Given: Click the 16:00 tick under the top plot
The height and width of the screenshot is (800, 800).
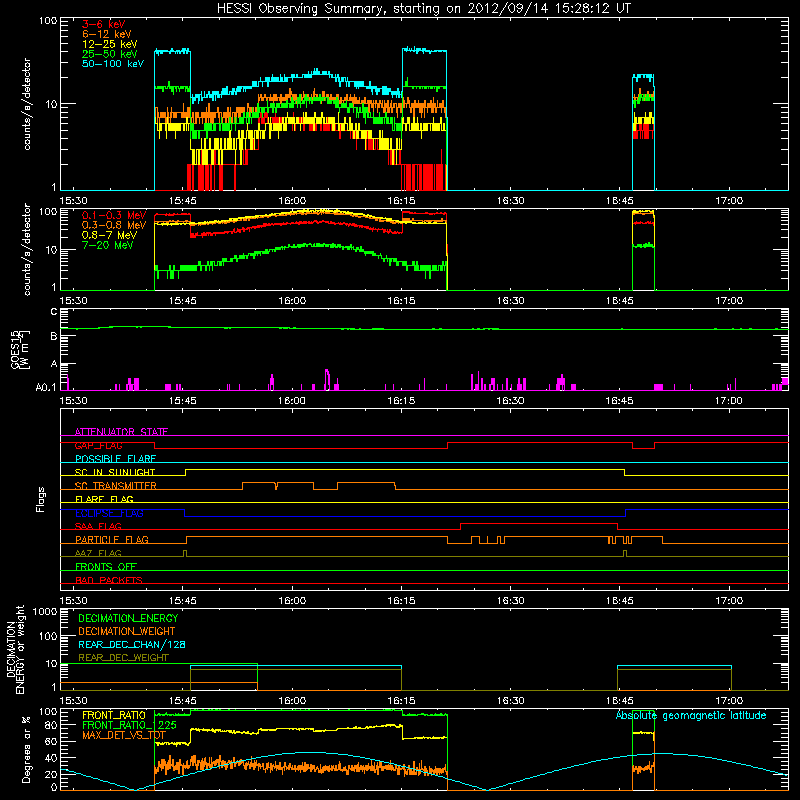Looking at the screenshot, I should point(292,201).
